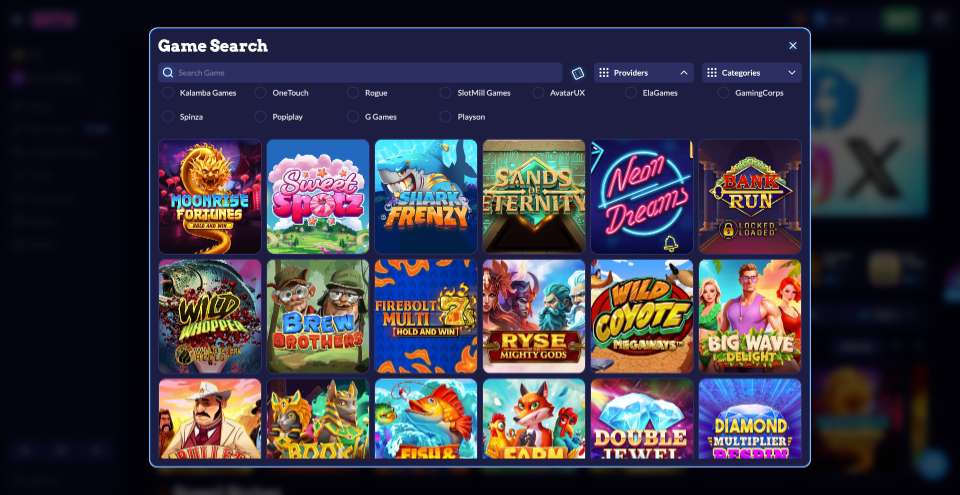Select the ElaGames provider radio
Viewport: 960px width, 495px height.
click(x=631, y=93)
